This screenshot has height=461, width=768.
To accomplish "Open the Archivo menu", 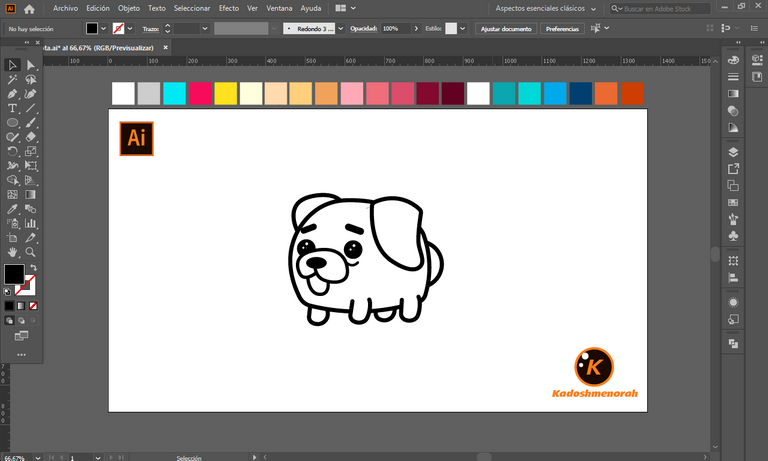I will coord(65,8).
